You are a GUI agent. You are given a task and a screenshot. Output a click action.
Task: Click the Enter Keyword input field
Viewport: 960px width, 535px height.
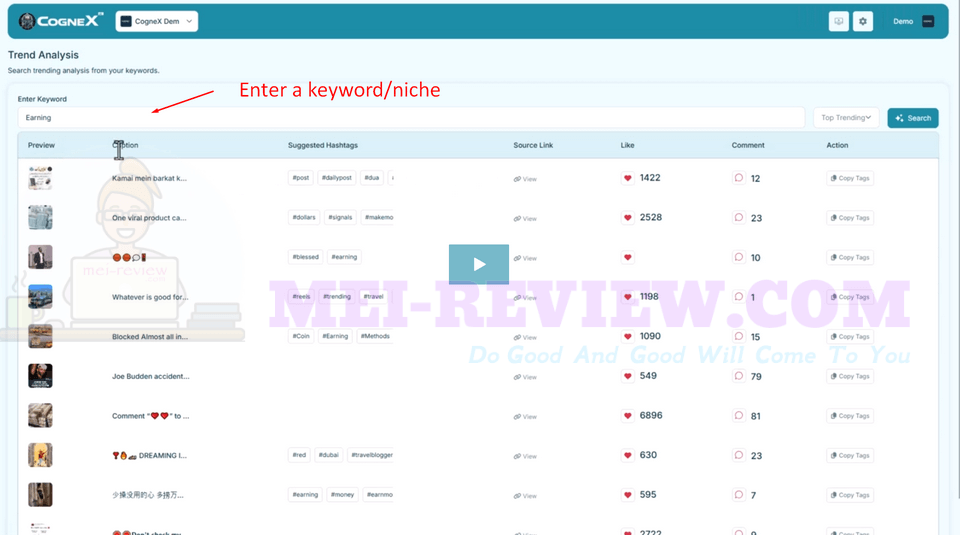coord(411,118)
